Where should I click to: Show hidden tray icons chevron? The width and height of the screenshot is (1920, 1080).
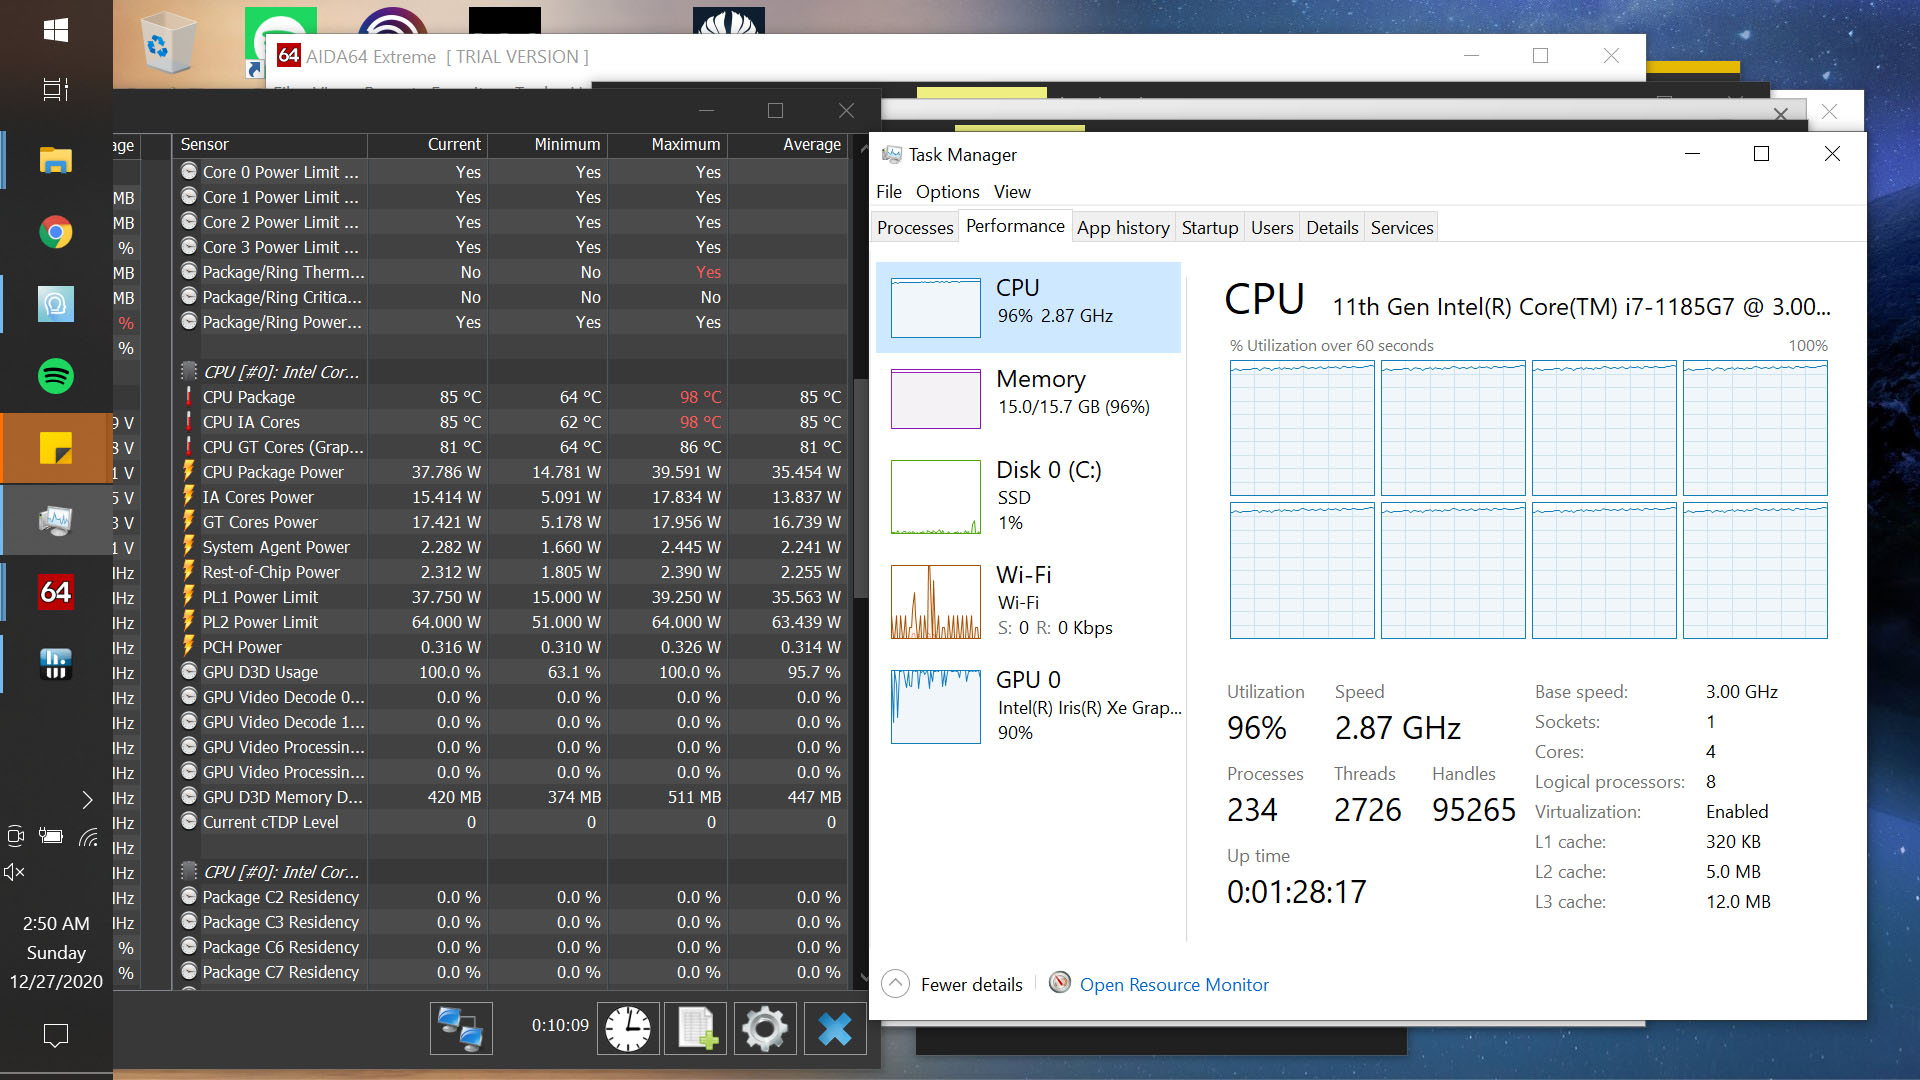(x=87, y=799)
